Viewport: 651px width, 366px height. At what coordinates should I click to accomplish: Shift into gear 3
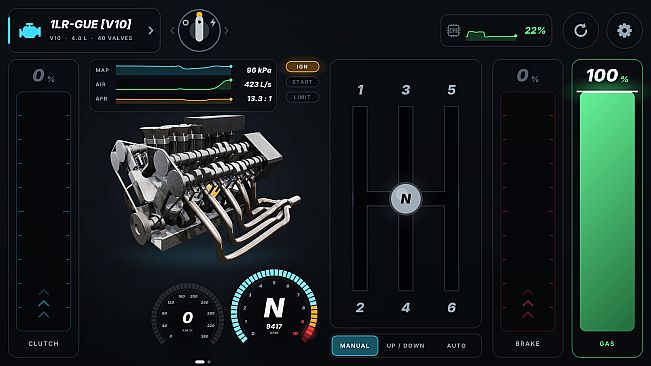tap(406, 90)
